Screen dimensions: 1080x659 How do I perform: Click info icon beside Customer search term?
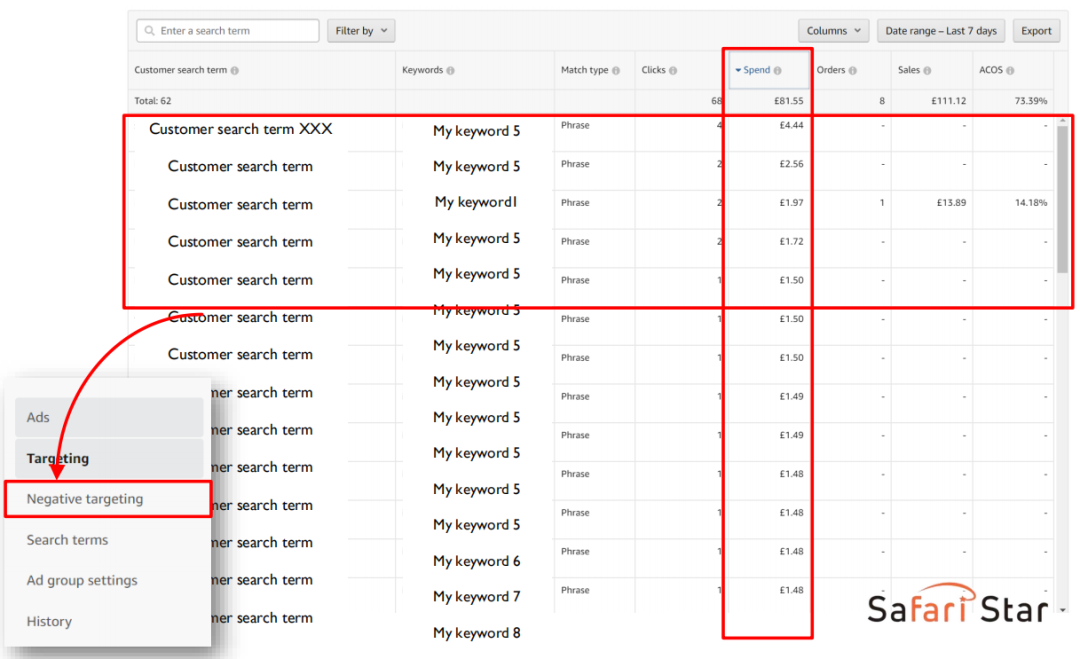(235, 71)
